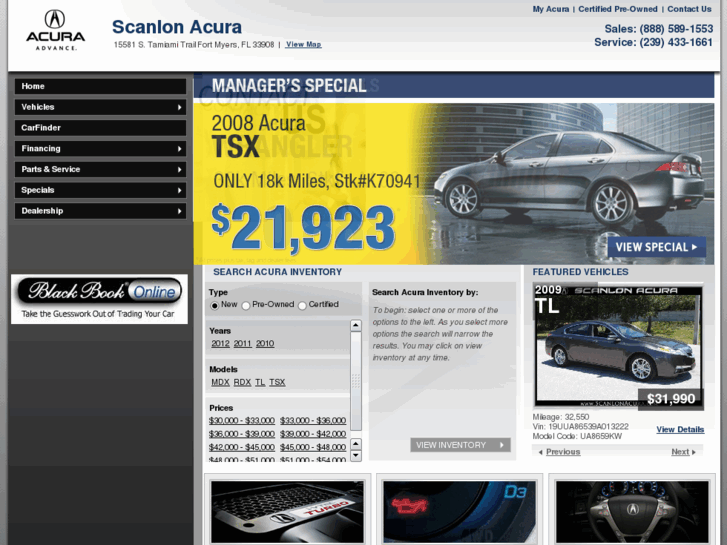Viewport: 727px width, 545px height.
Task: Choose price range $33,000 - $36,000
Action: pos(313,421)
